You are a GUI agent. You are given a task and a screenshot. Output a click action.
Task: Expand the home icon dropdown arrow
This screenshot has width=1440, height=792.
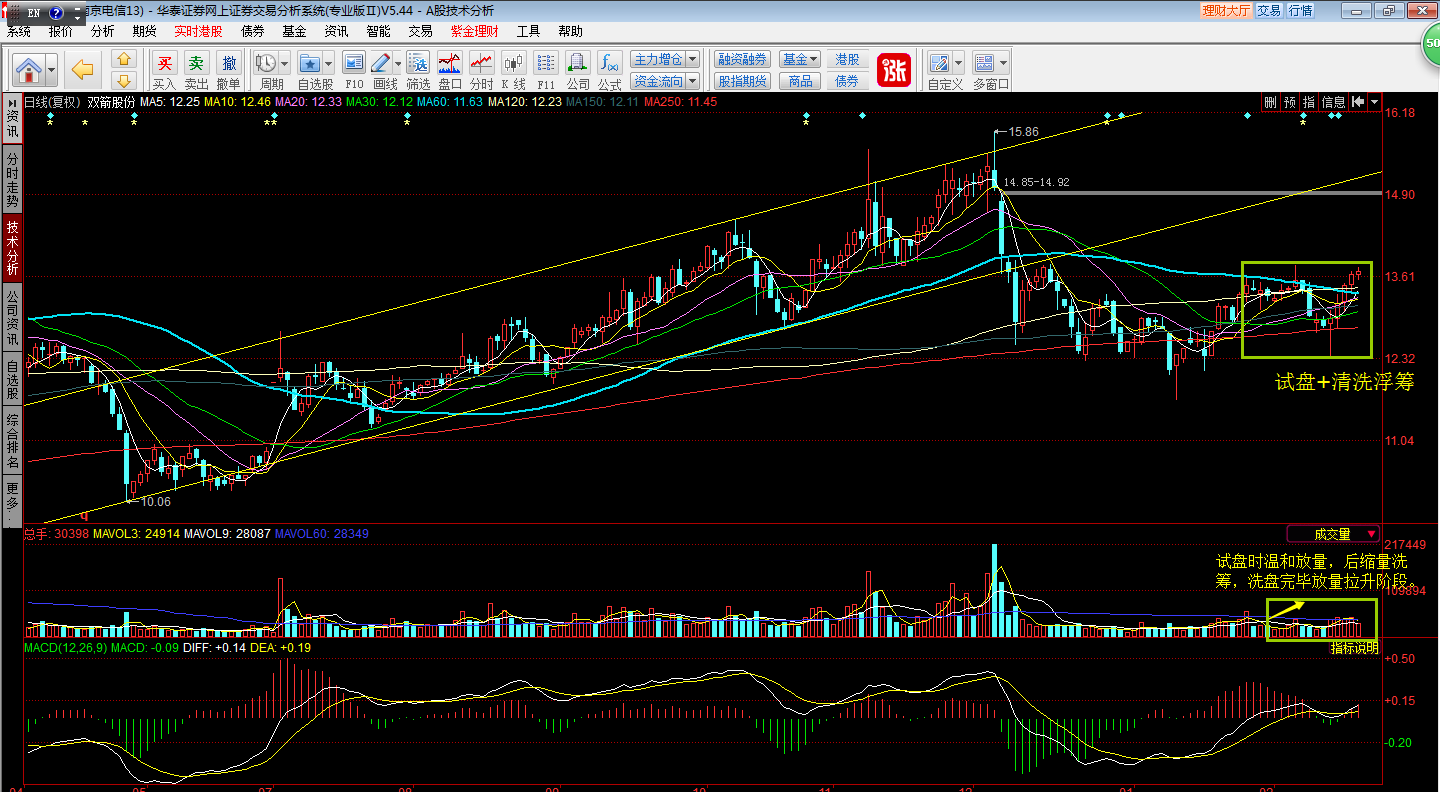[51, 70]
